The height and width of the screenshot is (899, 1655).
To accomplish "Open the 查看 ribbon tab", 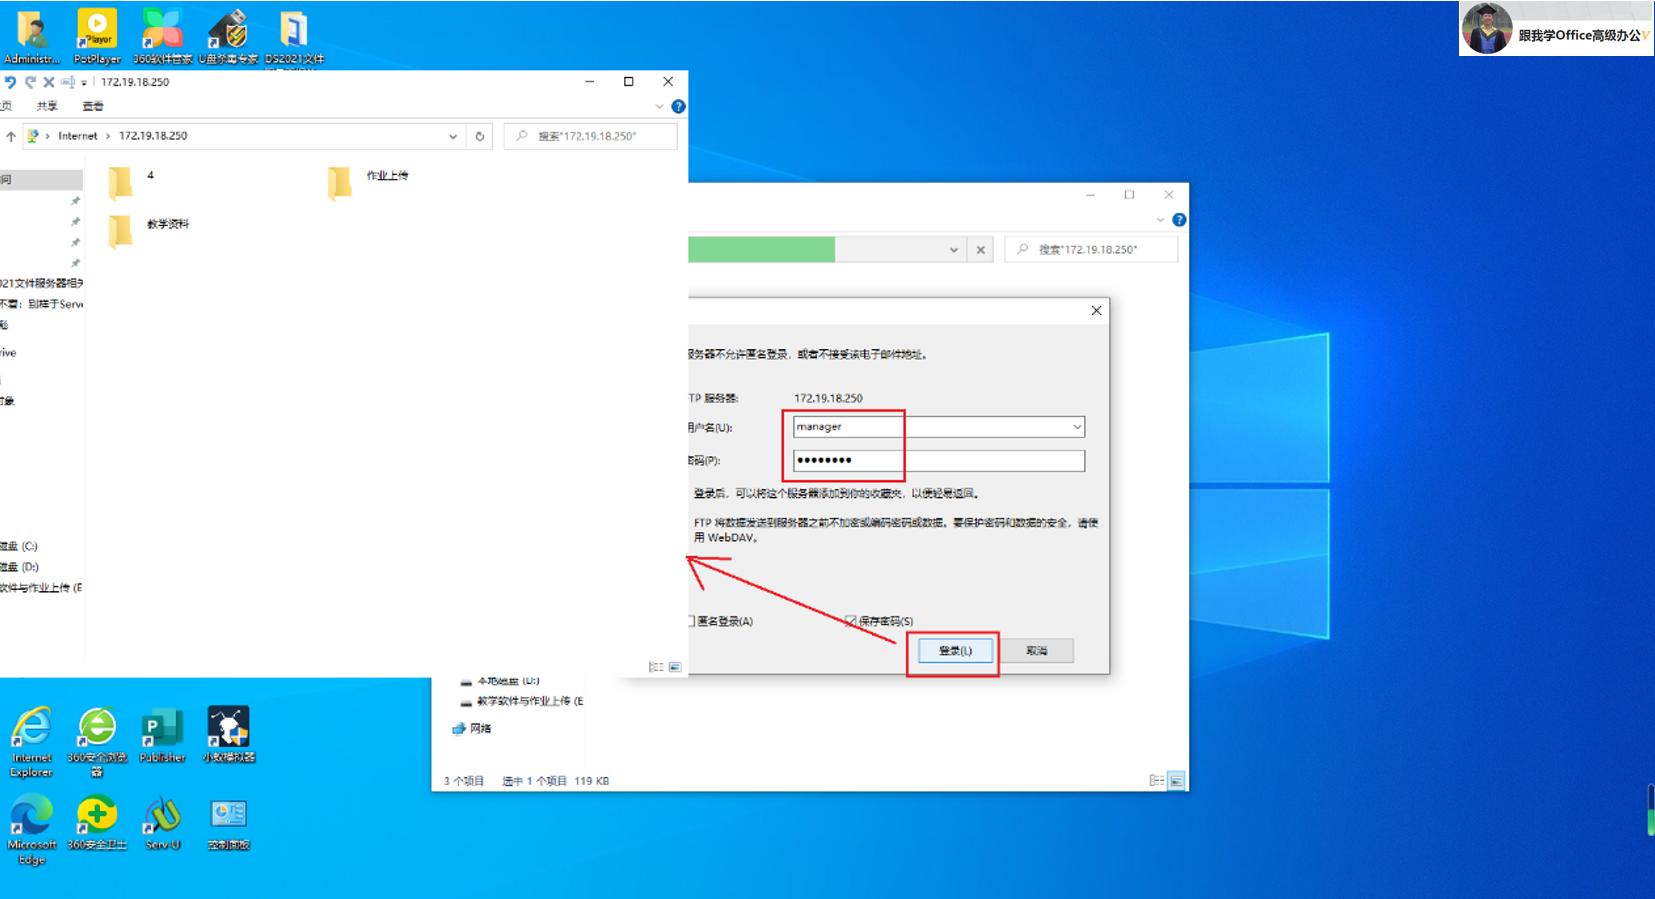I will pyautogui.click(x=93, y=106).
